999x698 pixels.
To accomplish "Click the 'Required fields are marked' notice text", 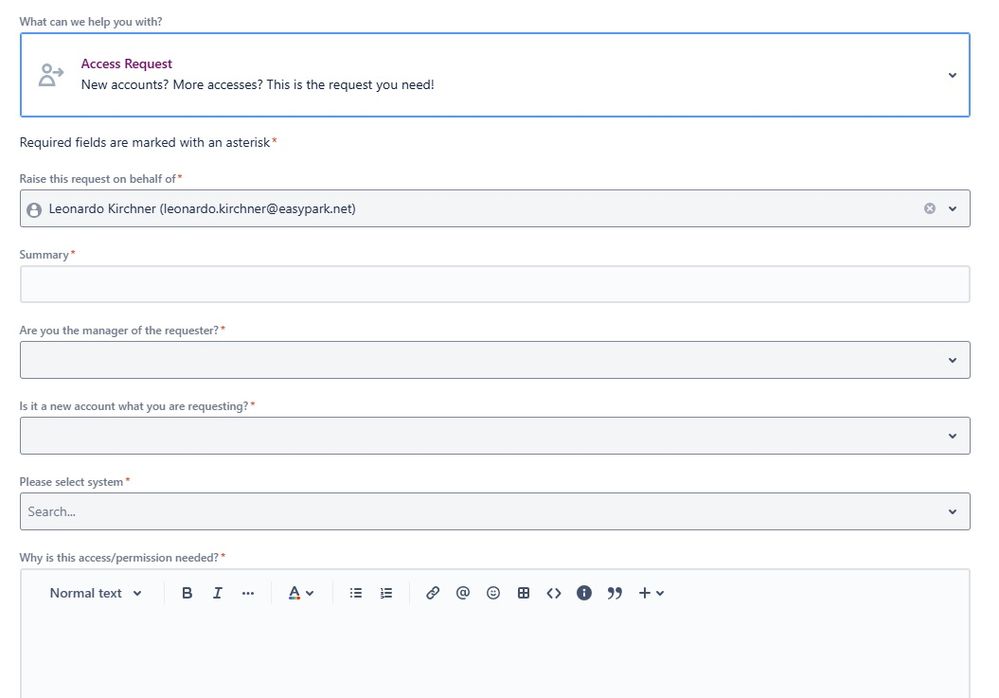I will (145, 143).
